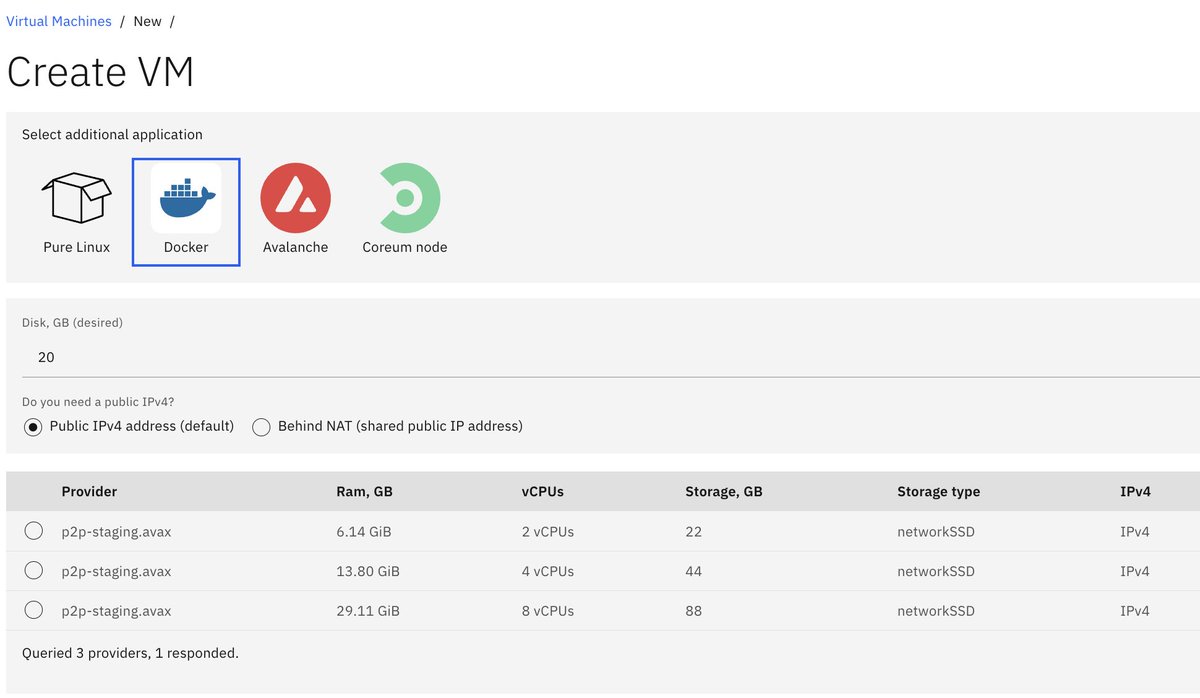
Task: Click networkSSD in the 22 GB row
Action: coord(936,532)
